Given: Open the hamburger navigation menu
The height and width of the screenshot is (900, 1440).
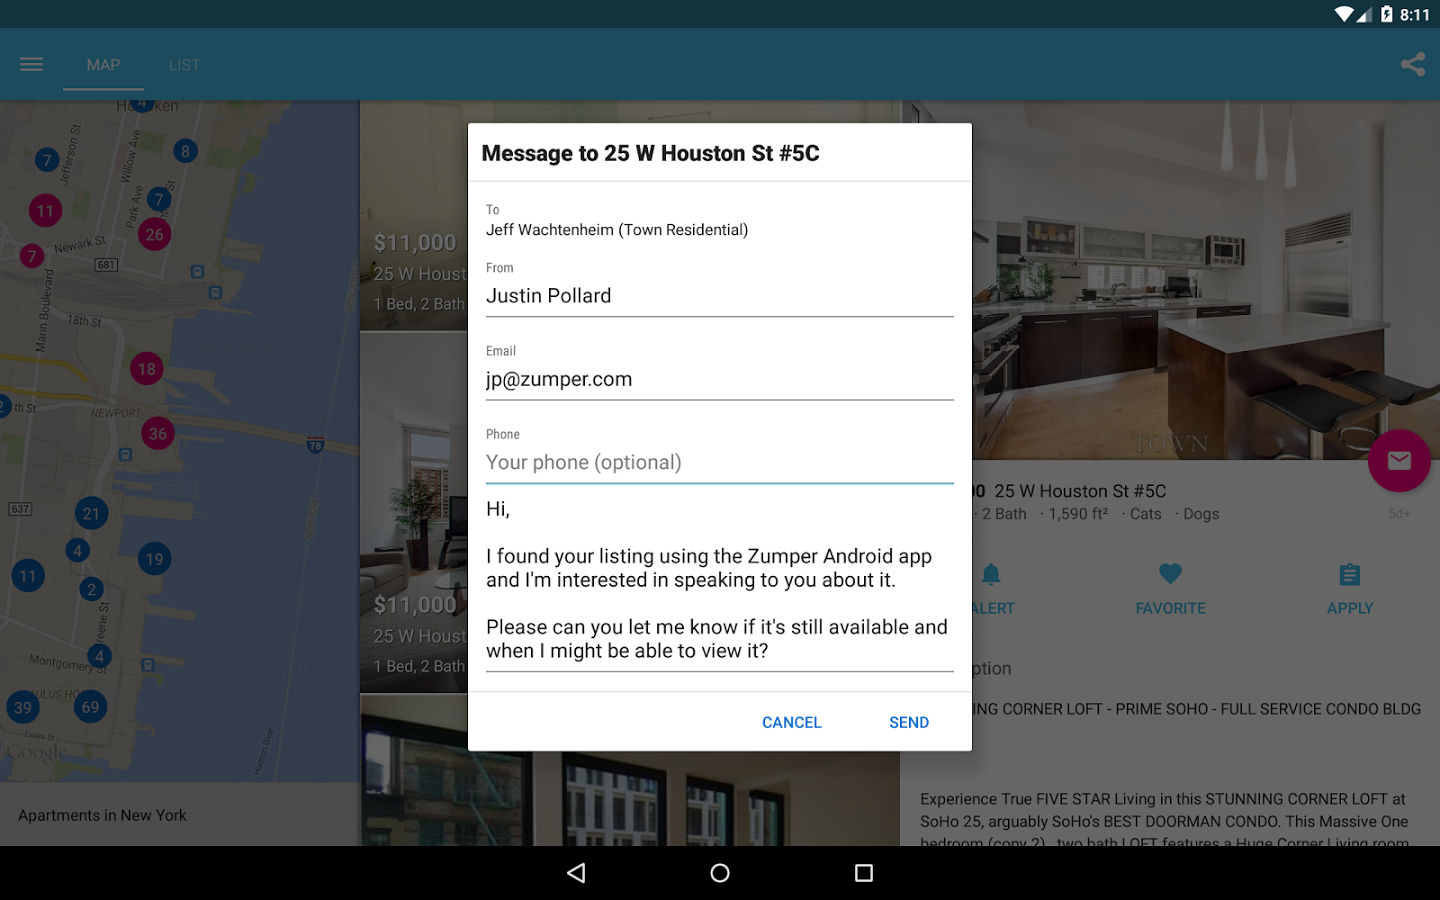Looking at the screenshot, I should [31, 65].
